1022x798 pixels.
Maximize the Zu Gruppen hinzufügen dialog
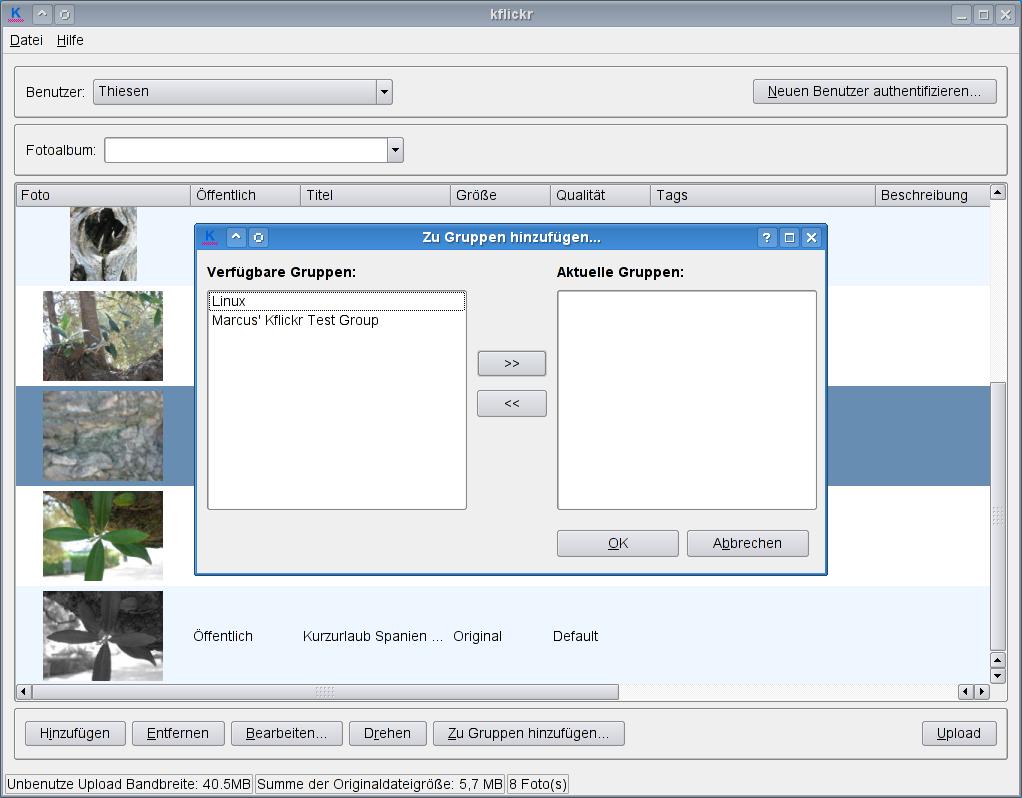[x=789, y=237]
